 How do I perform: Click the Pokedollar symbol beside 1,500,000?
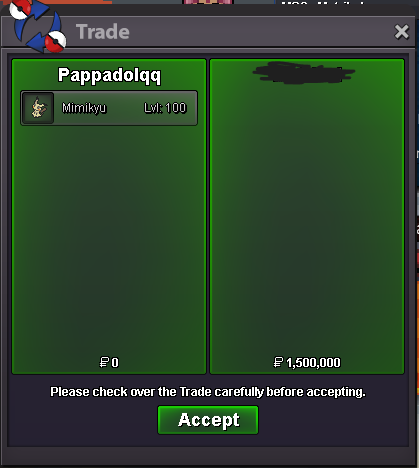[278, 362]
